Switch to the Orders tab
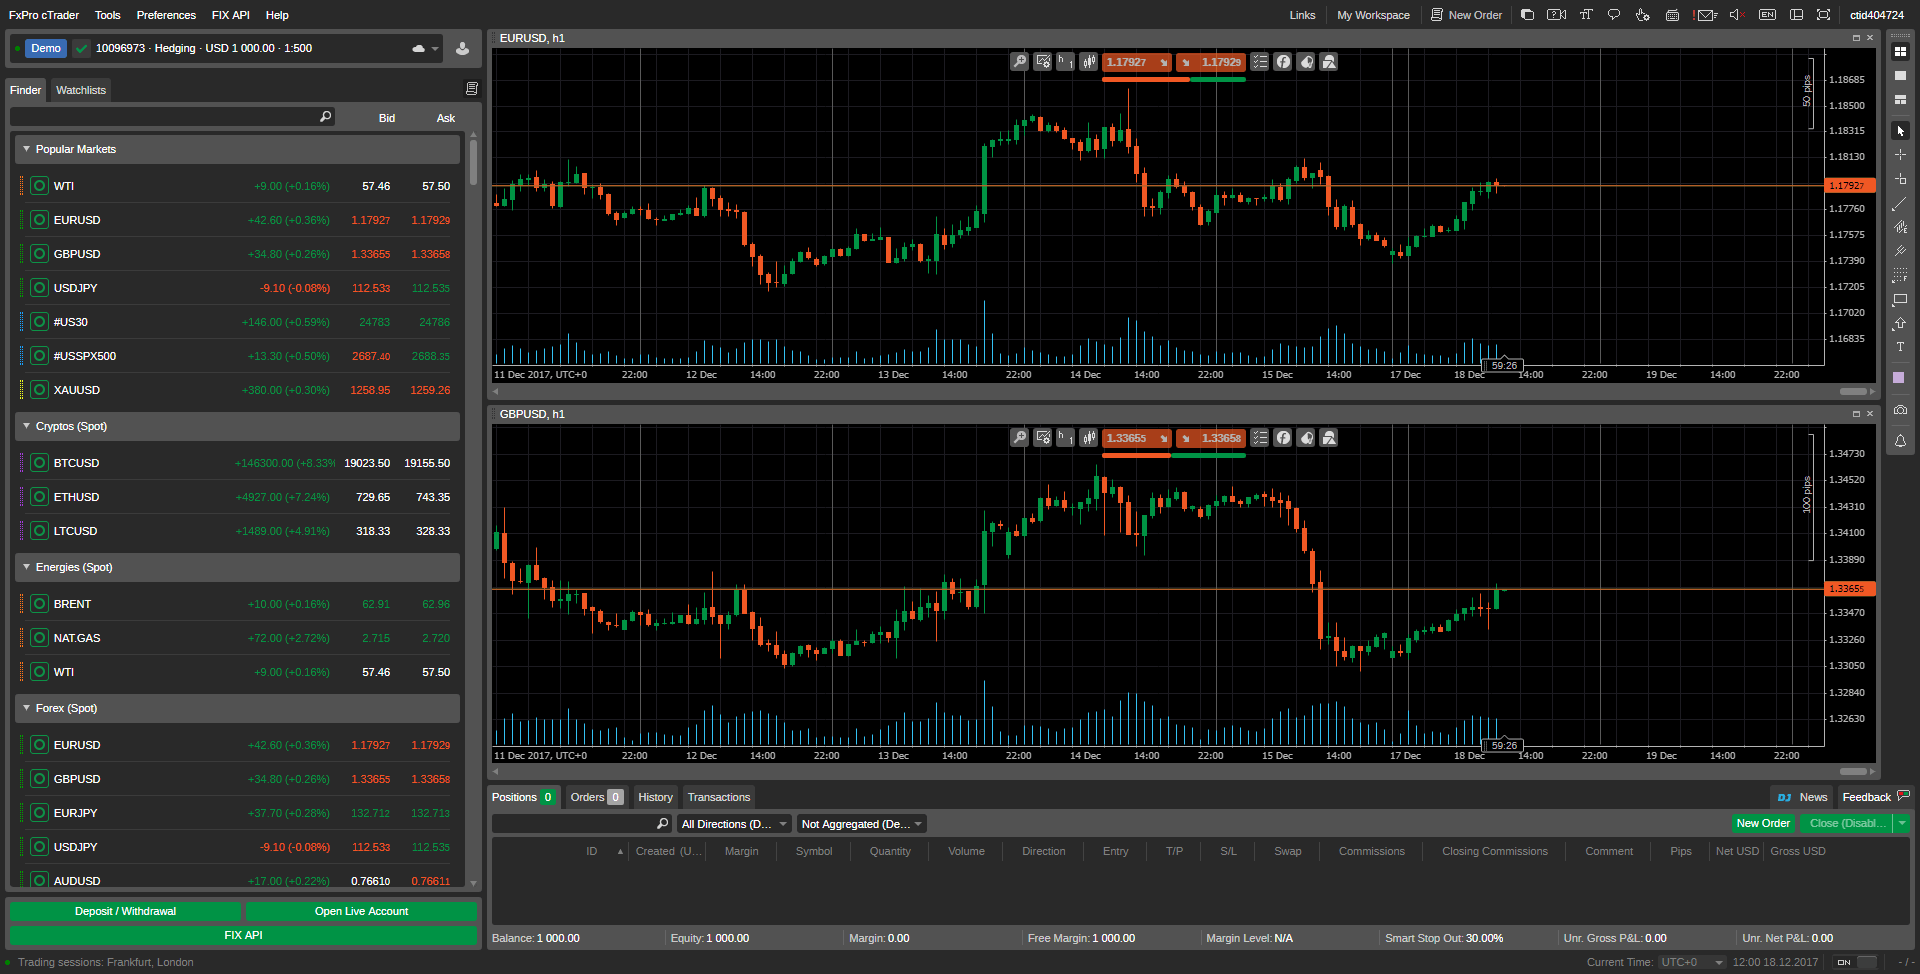The height and width of the screenshot is (974, 1920). point(596,797)
